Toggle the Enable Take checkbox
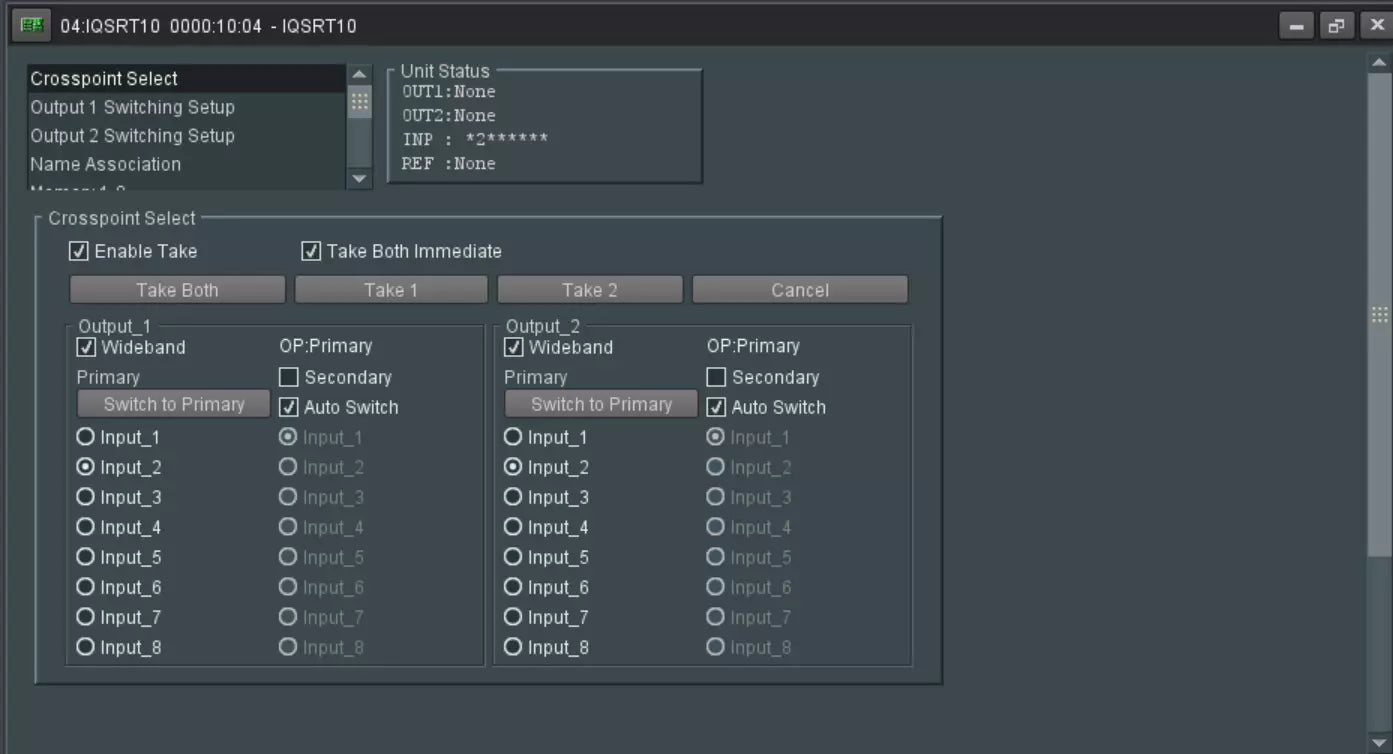 coord(80,251)
